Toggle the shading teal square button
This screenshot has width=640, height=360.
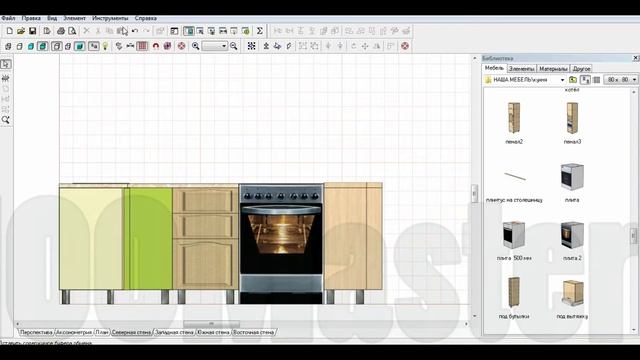(x=80, y=46)
